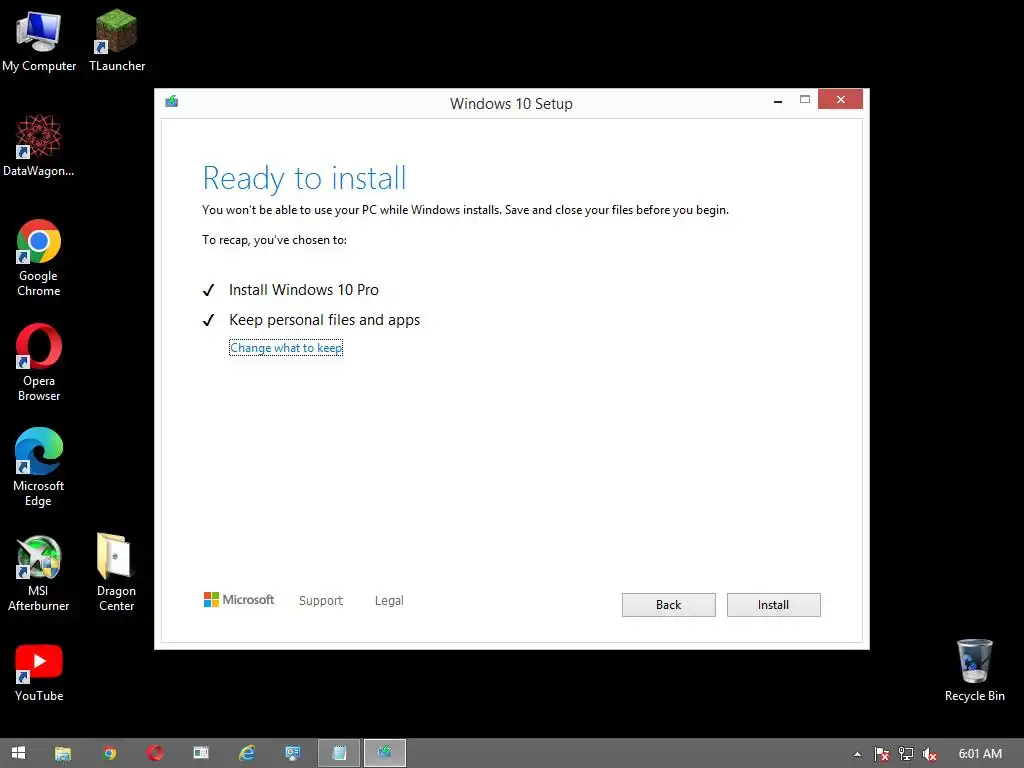Launch Google Chrome from desktop
This screenshot has width=1024, height=768.
[39, 258]
